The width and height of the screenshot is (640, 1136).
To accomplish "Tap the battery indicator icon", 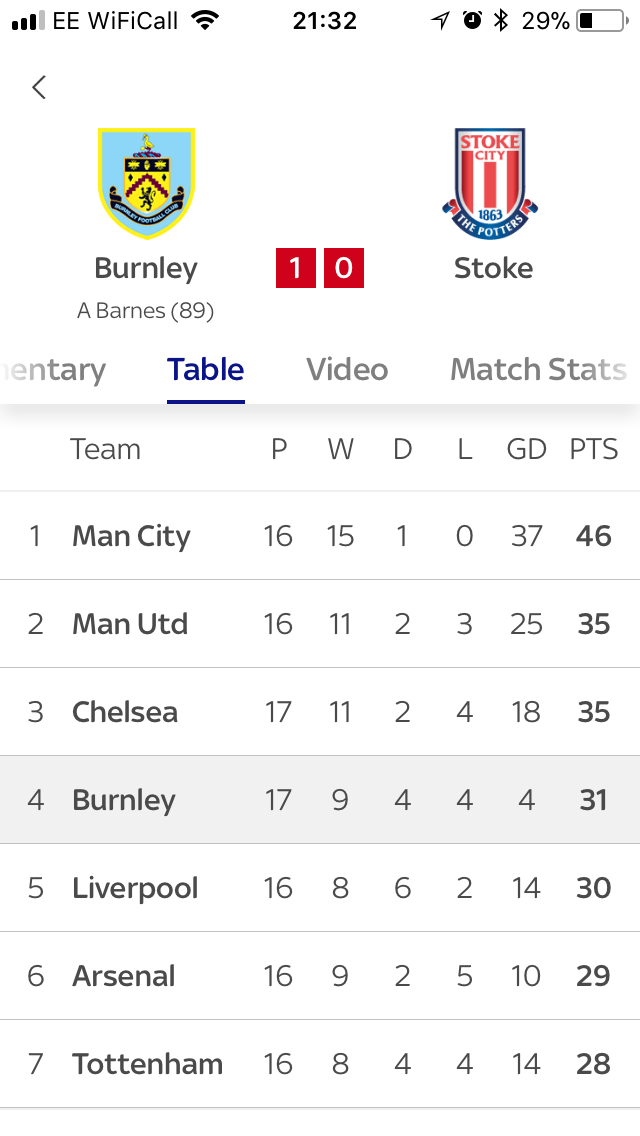I will tap(602, 20).
